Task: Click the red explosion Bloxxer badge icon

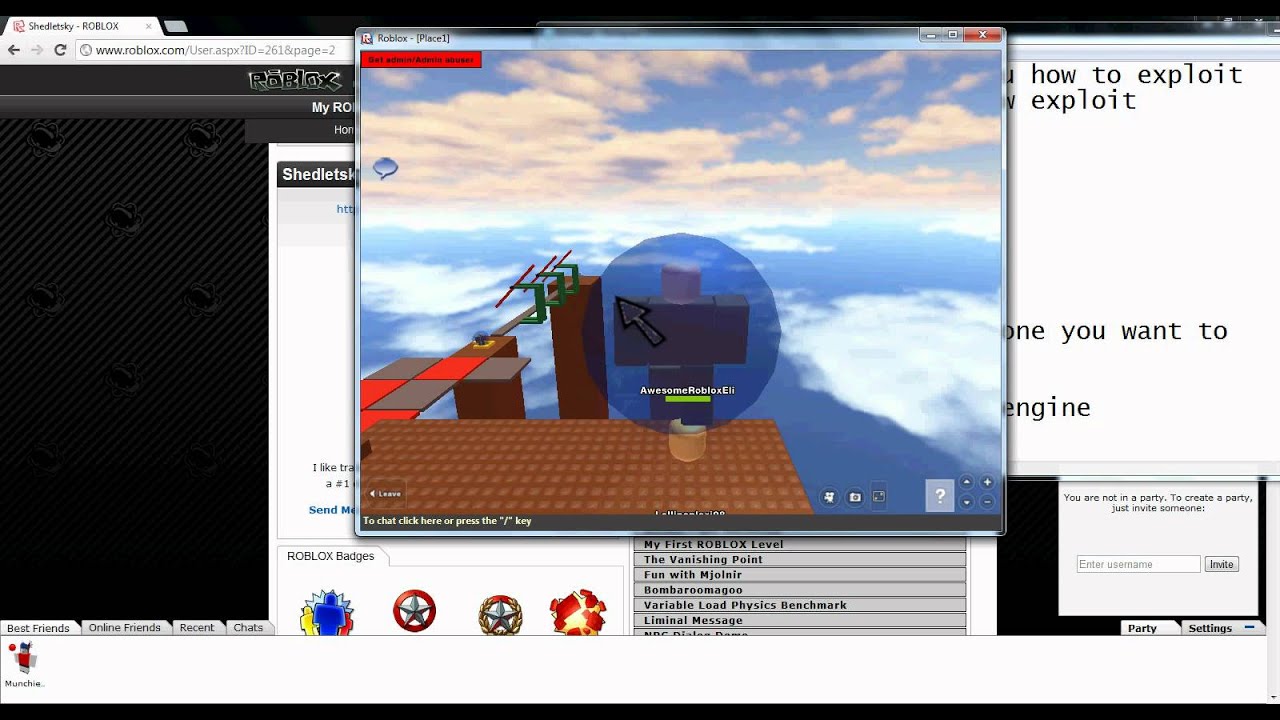Action: point(578,612)
